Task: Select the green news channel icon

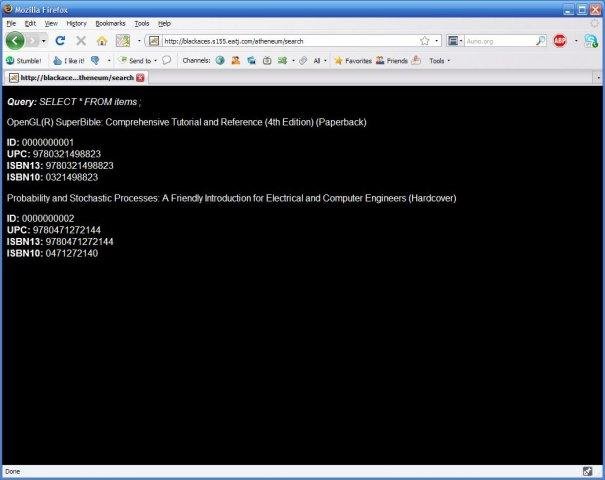Action: click(282, 60)
